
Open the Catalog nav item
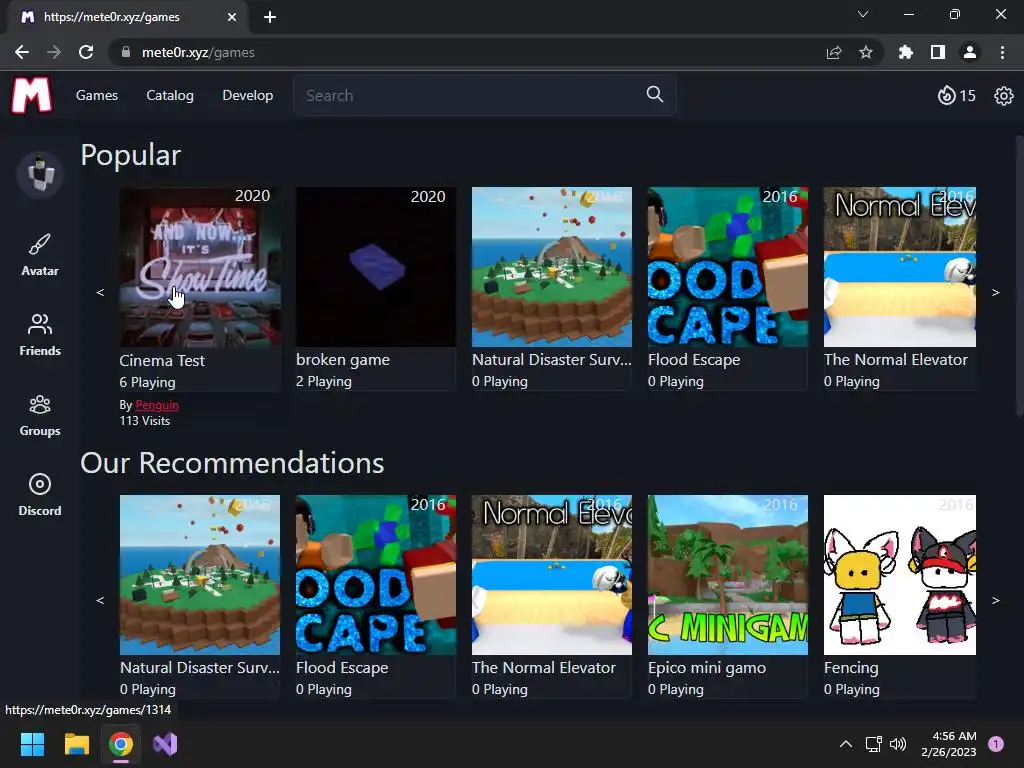point(170,95)
